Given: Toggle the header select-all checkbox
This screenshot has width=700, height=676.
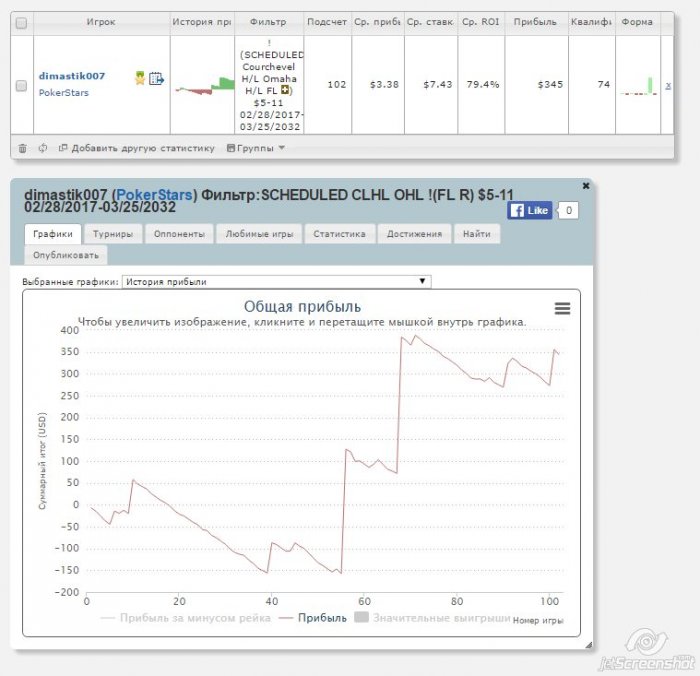Looking at the screenshot, I should [21, 23].
